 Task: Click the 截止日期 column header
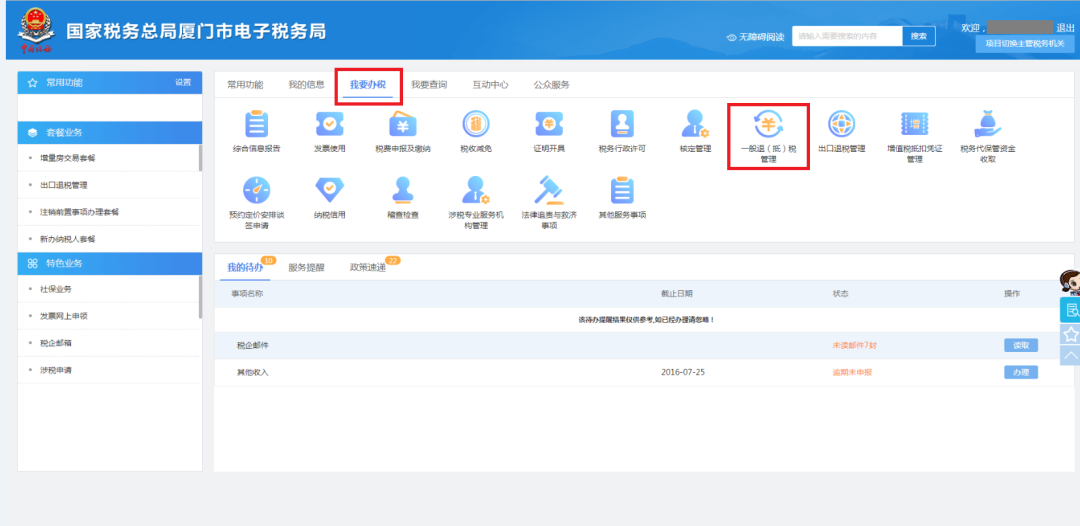676,293
